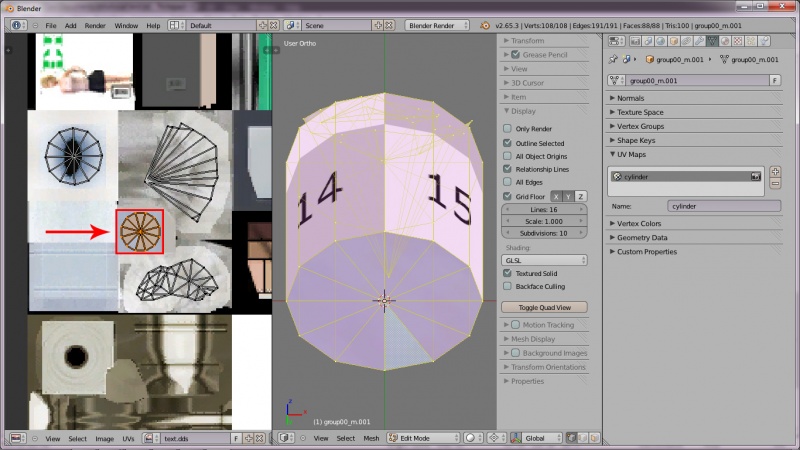The width and height of the screenshot is (800, 450).
Task: Open the Render menu
Action: [95, 25]
